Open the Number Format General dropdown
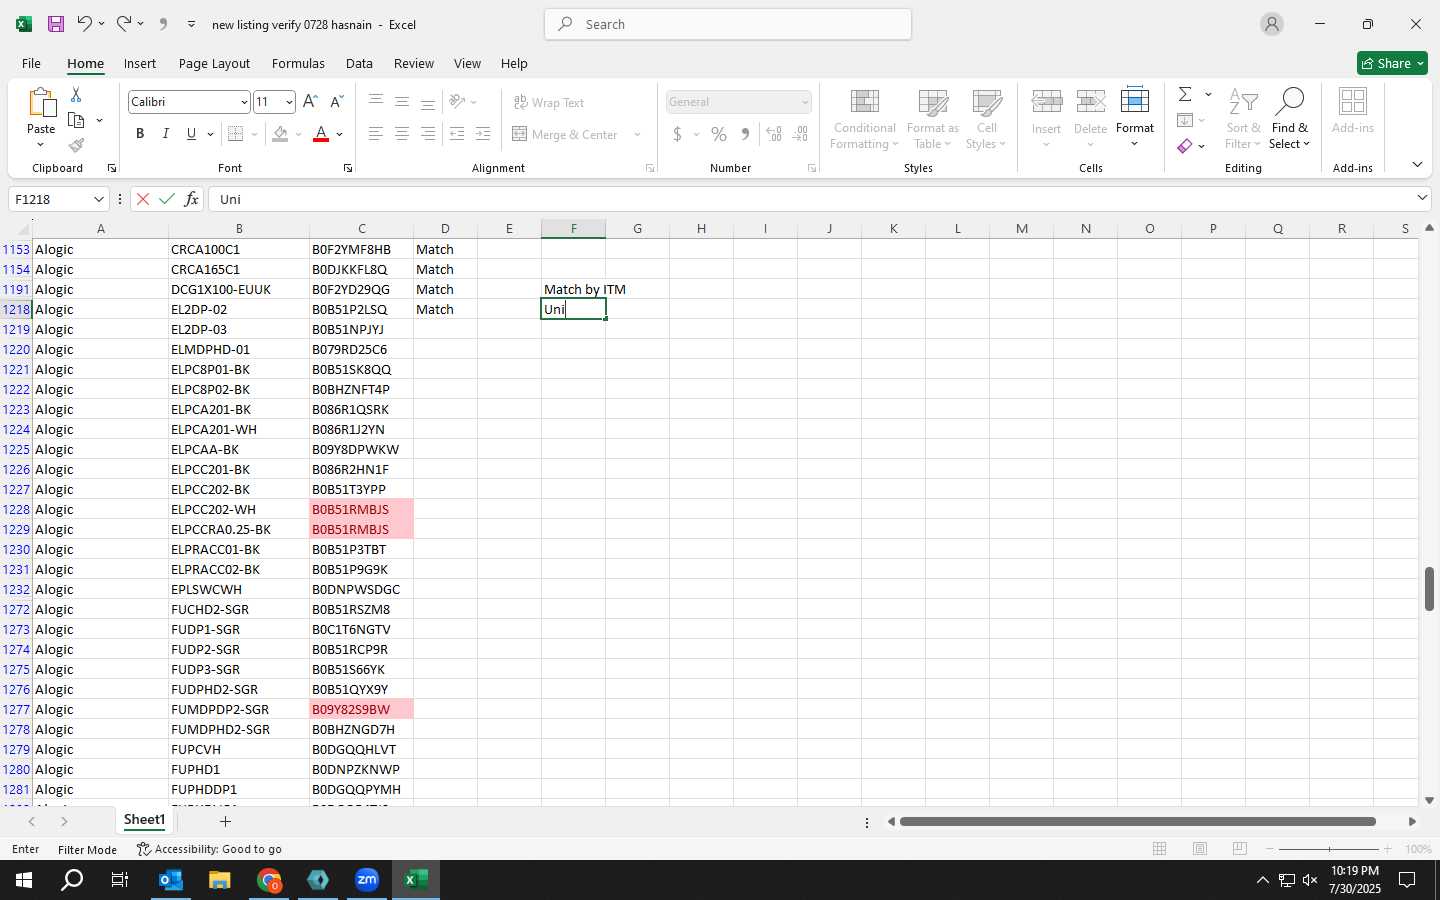The width and height of the screenshot is (1440, 900). pyautogui.click(x=804, y=102)
